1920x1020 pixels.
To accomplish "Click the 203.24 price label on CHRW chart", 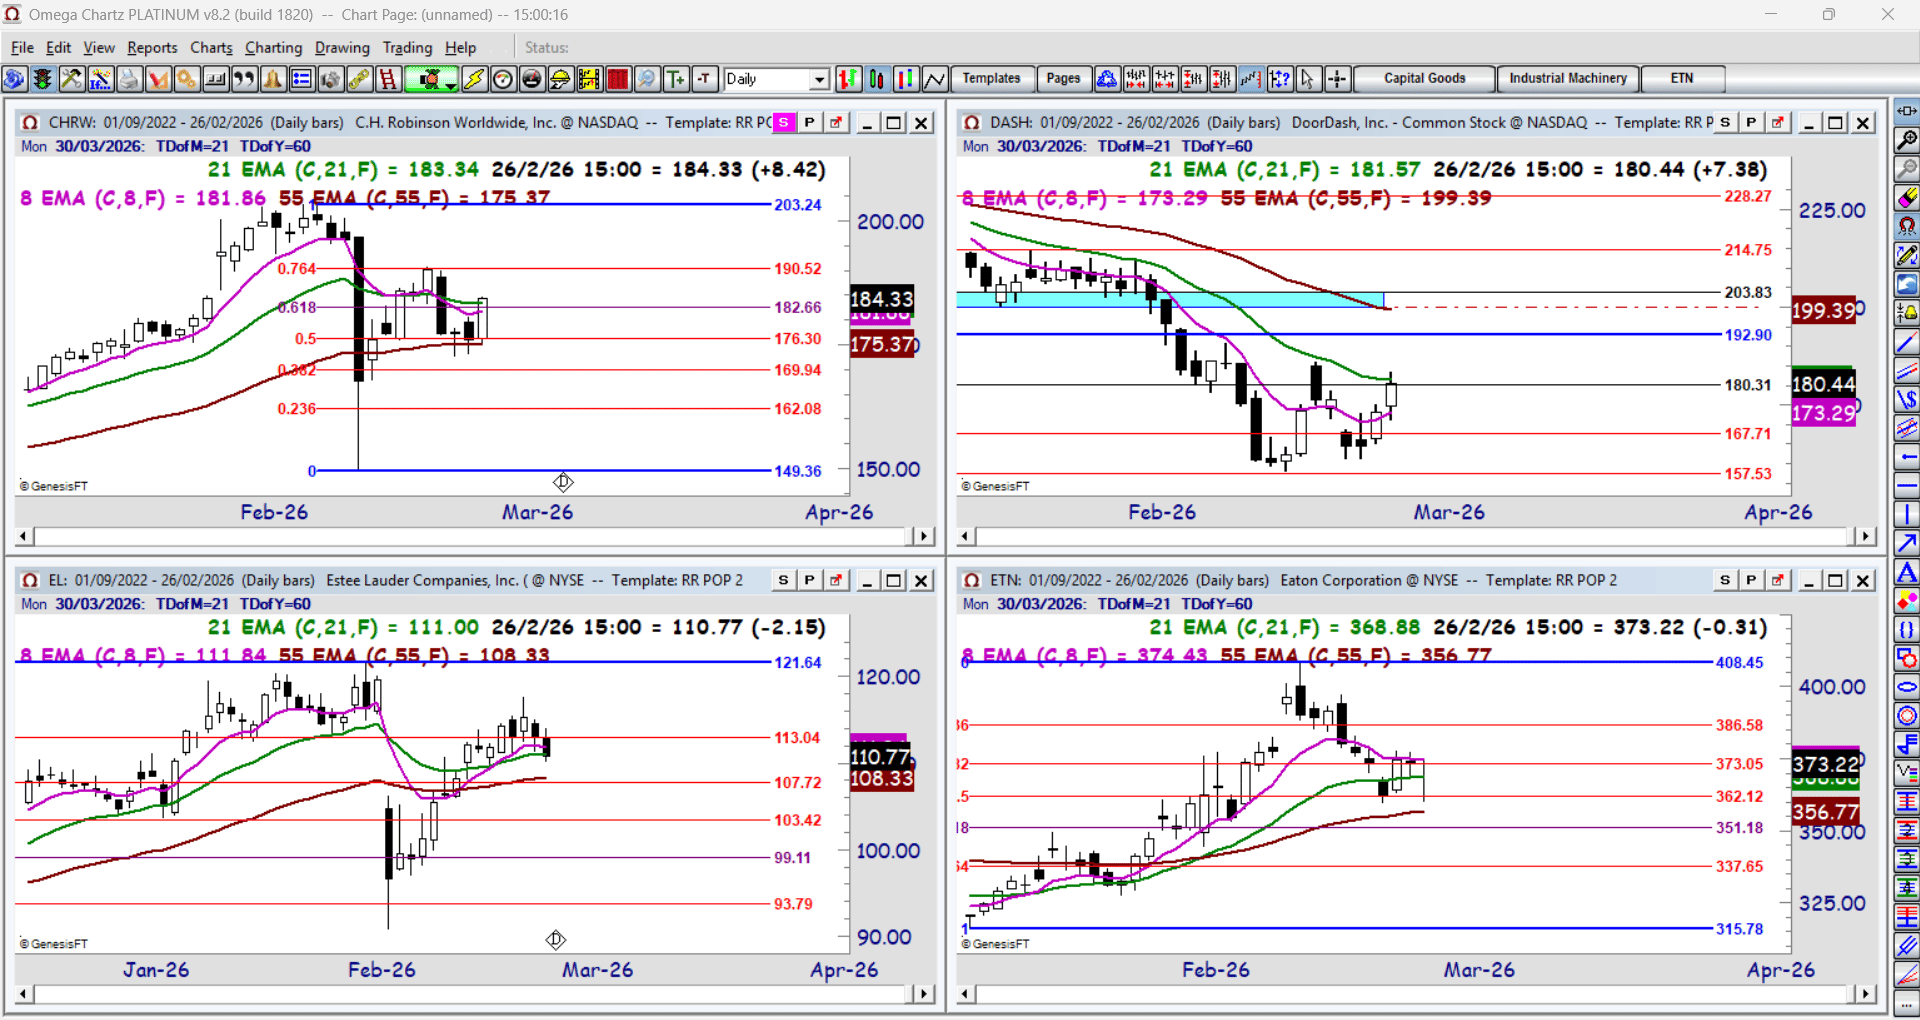I will (798, 205).
